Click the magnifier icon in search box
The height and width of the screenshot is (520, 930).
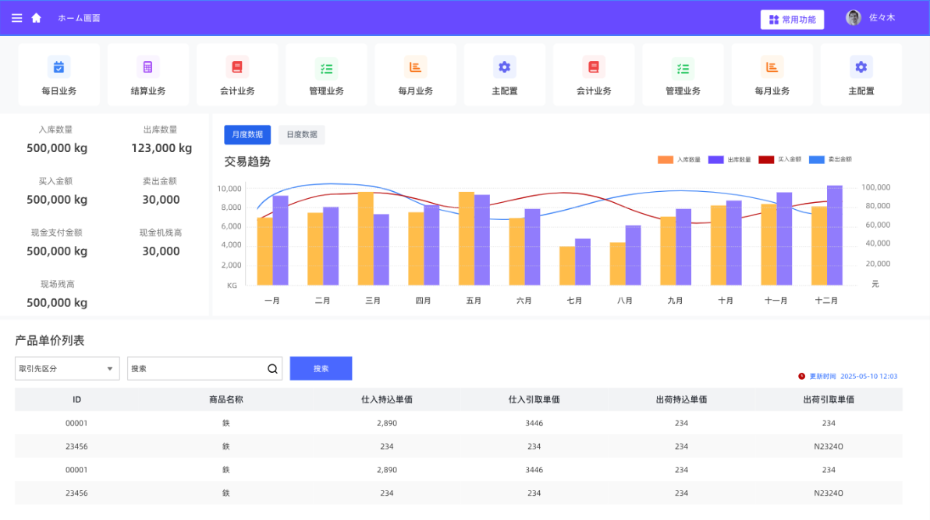pos(272,369)
